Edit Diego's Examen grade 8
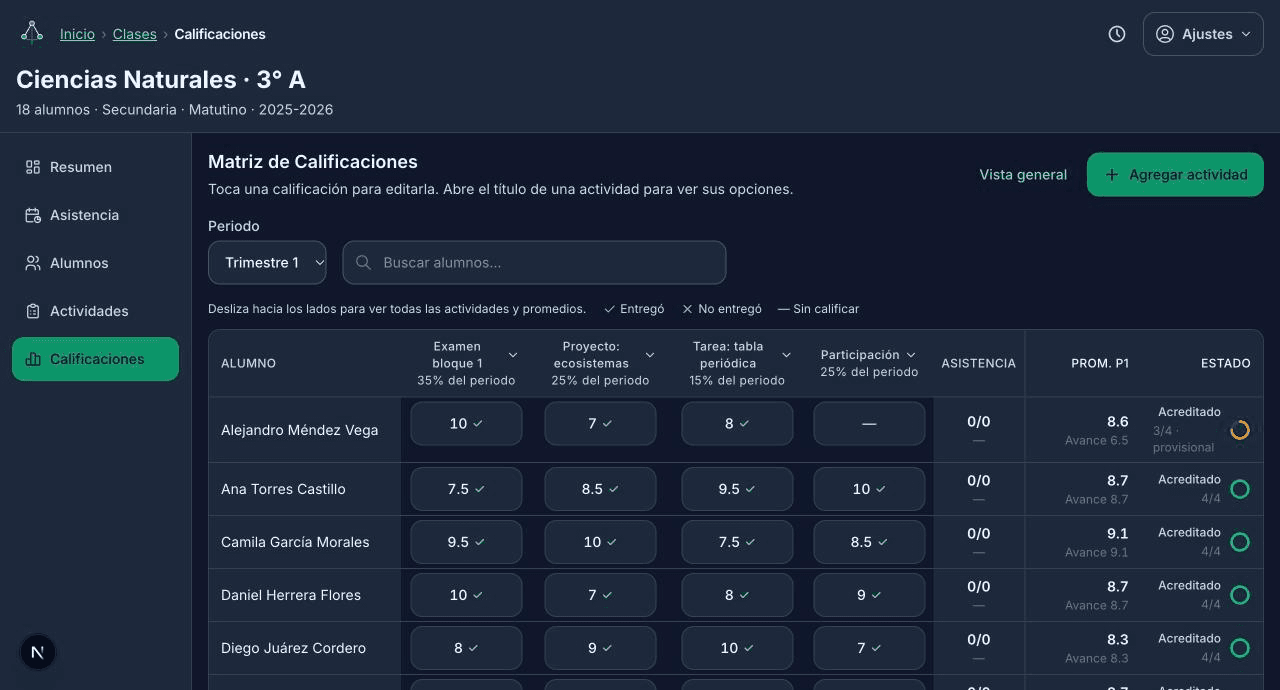The image size is (1280, 690). point(466,648)
